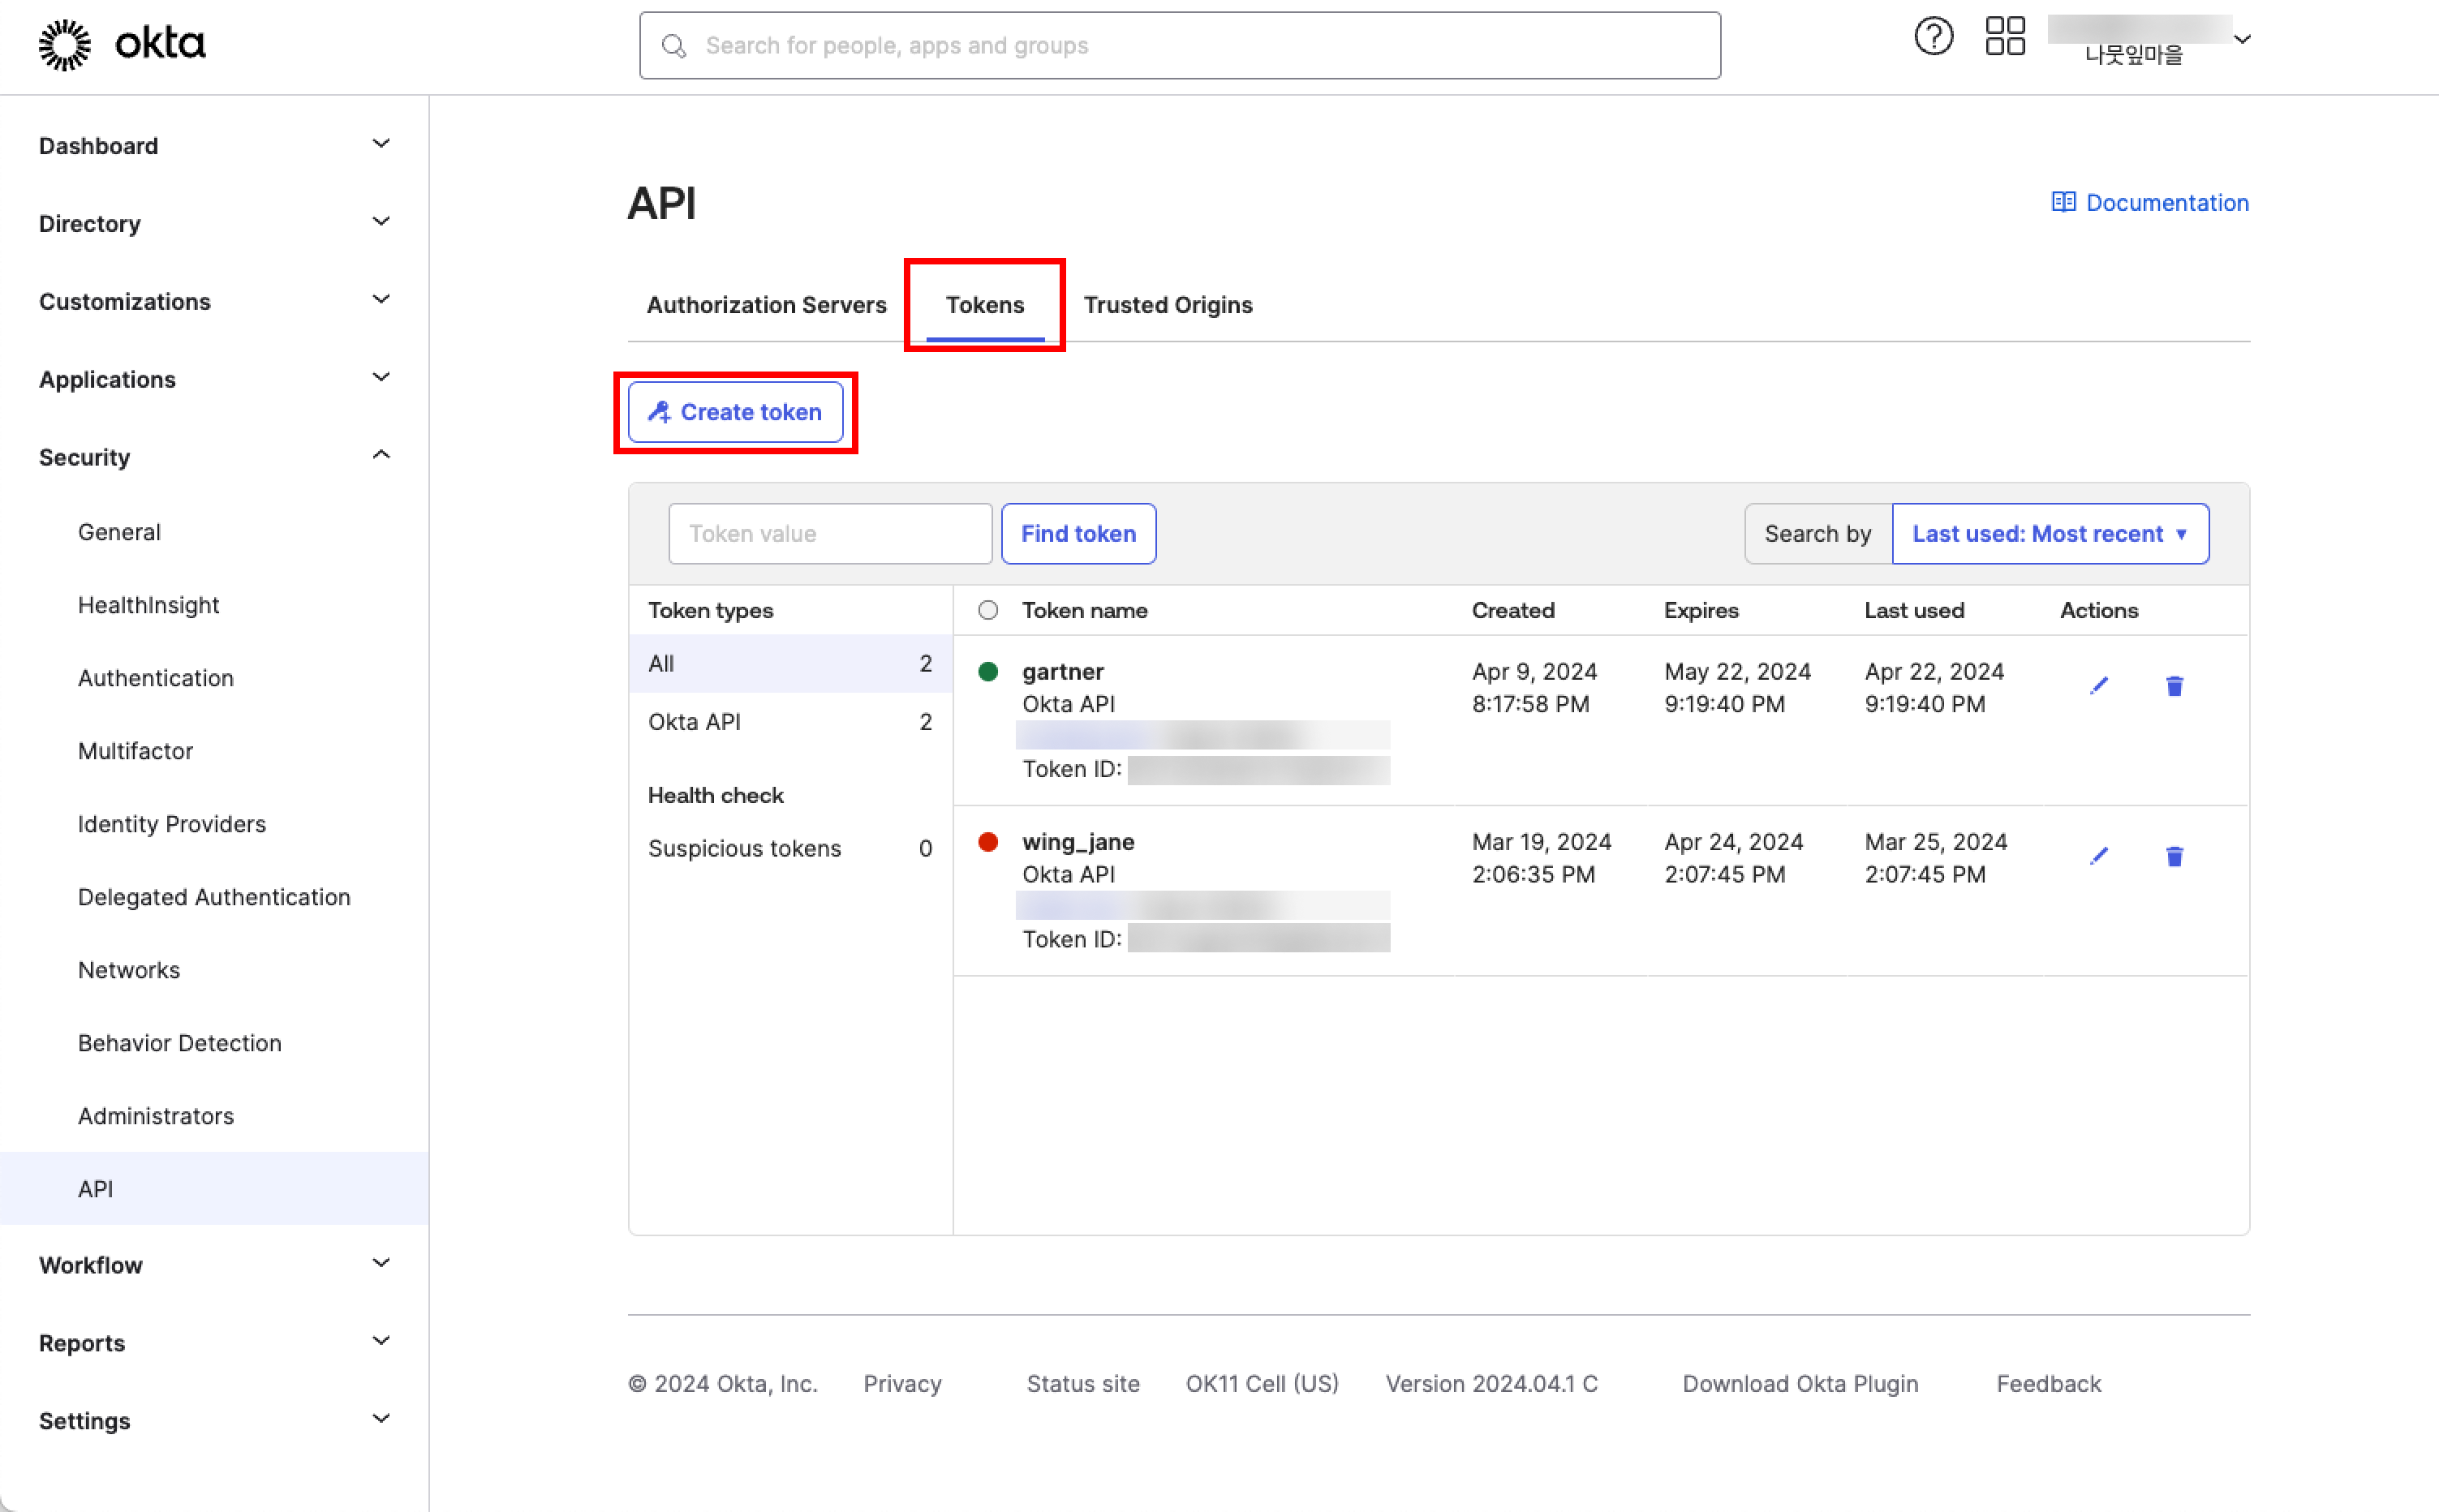Click the Expires column header

[x=1701, y=610]
